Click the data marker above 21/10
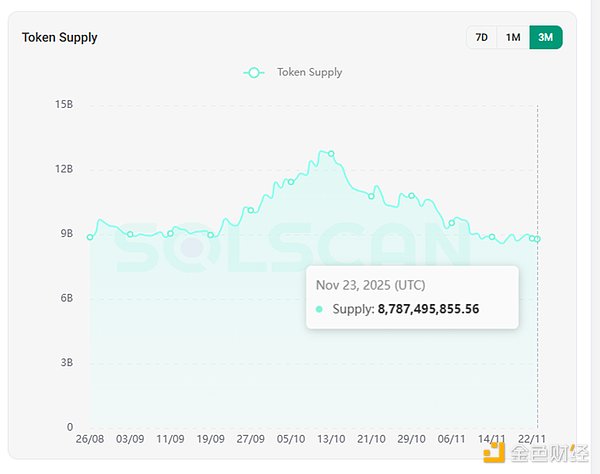Screen dimensions: 600x474 click(x=371, y=195)
